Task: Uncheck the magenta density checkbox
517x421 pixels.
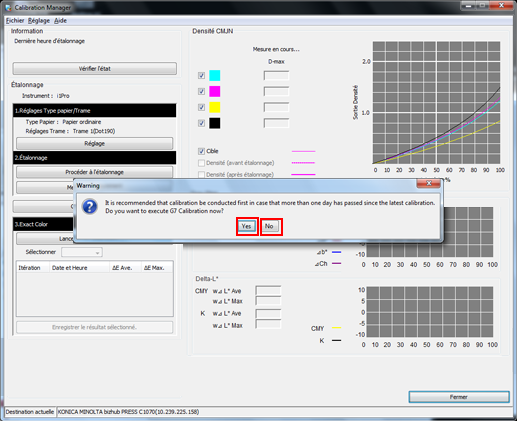Action: [x=201, y=91]
